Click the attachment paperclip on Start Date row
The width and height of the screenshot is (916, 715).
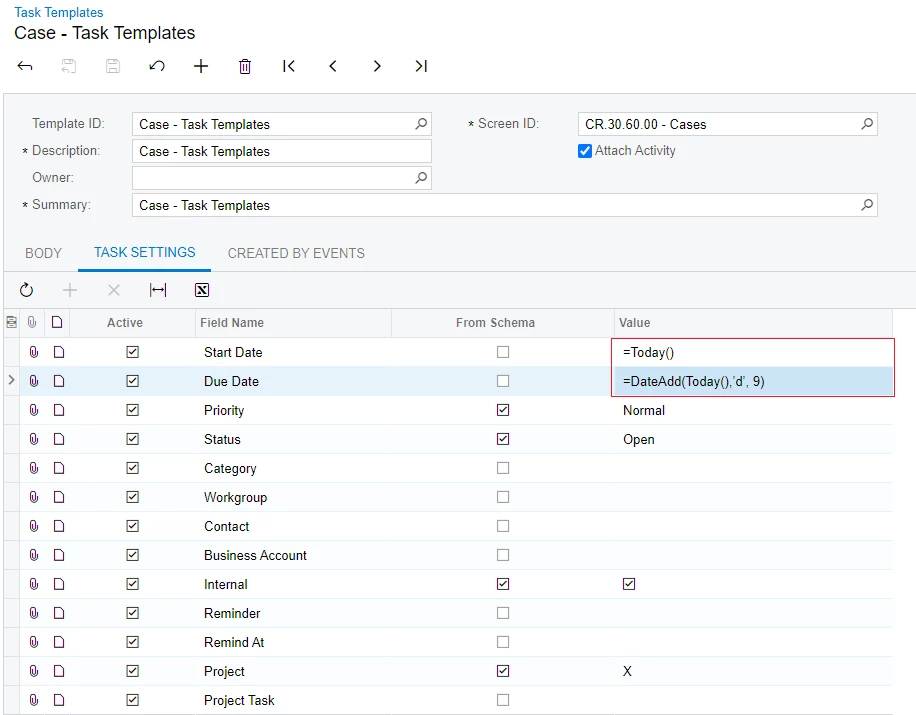pos(34,352)
